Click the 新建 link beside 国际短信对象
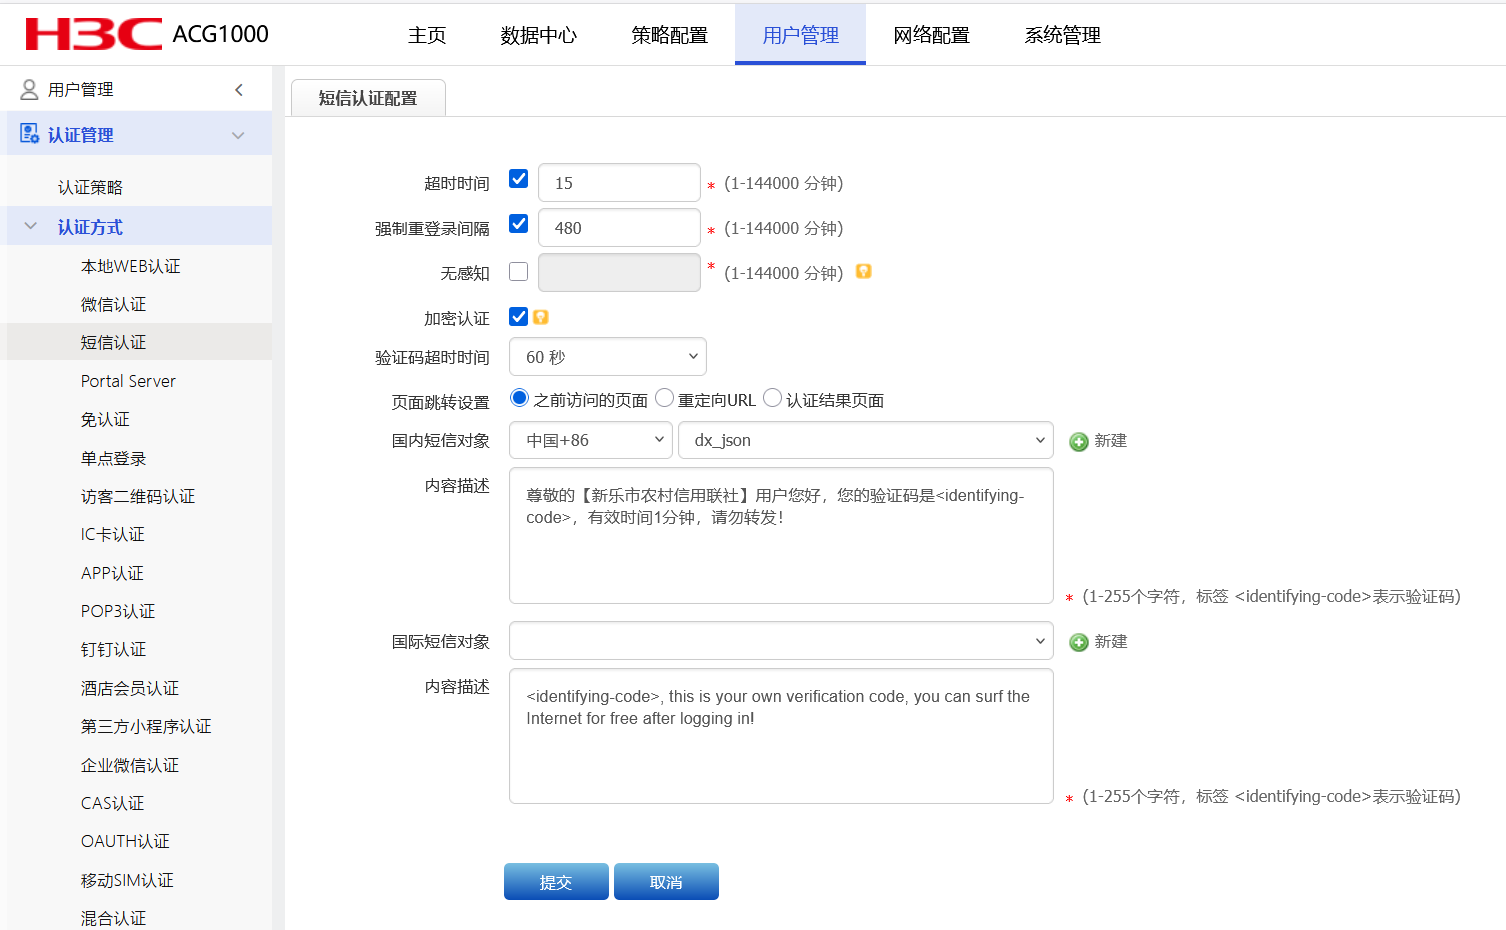Viewport: 1506px width, 930px height. 1110,642
